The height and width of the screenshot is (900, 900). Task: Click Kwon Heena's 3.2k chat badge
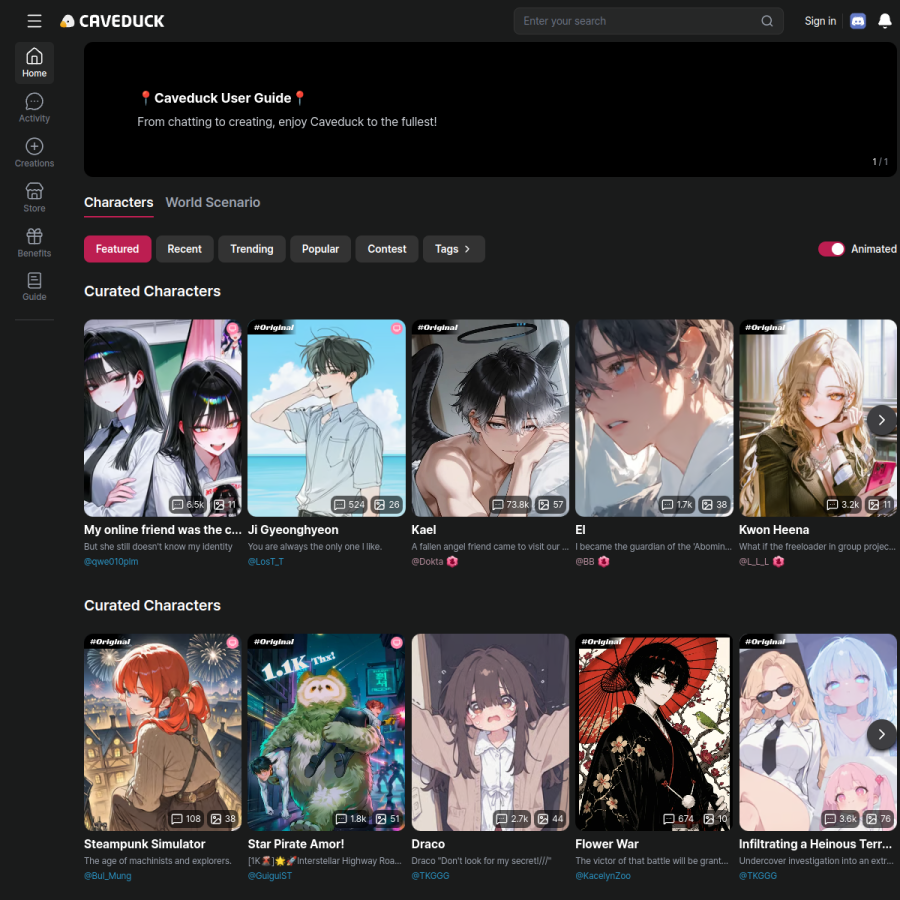(843, 505)
